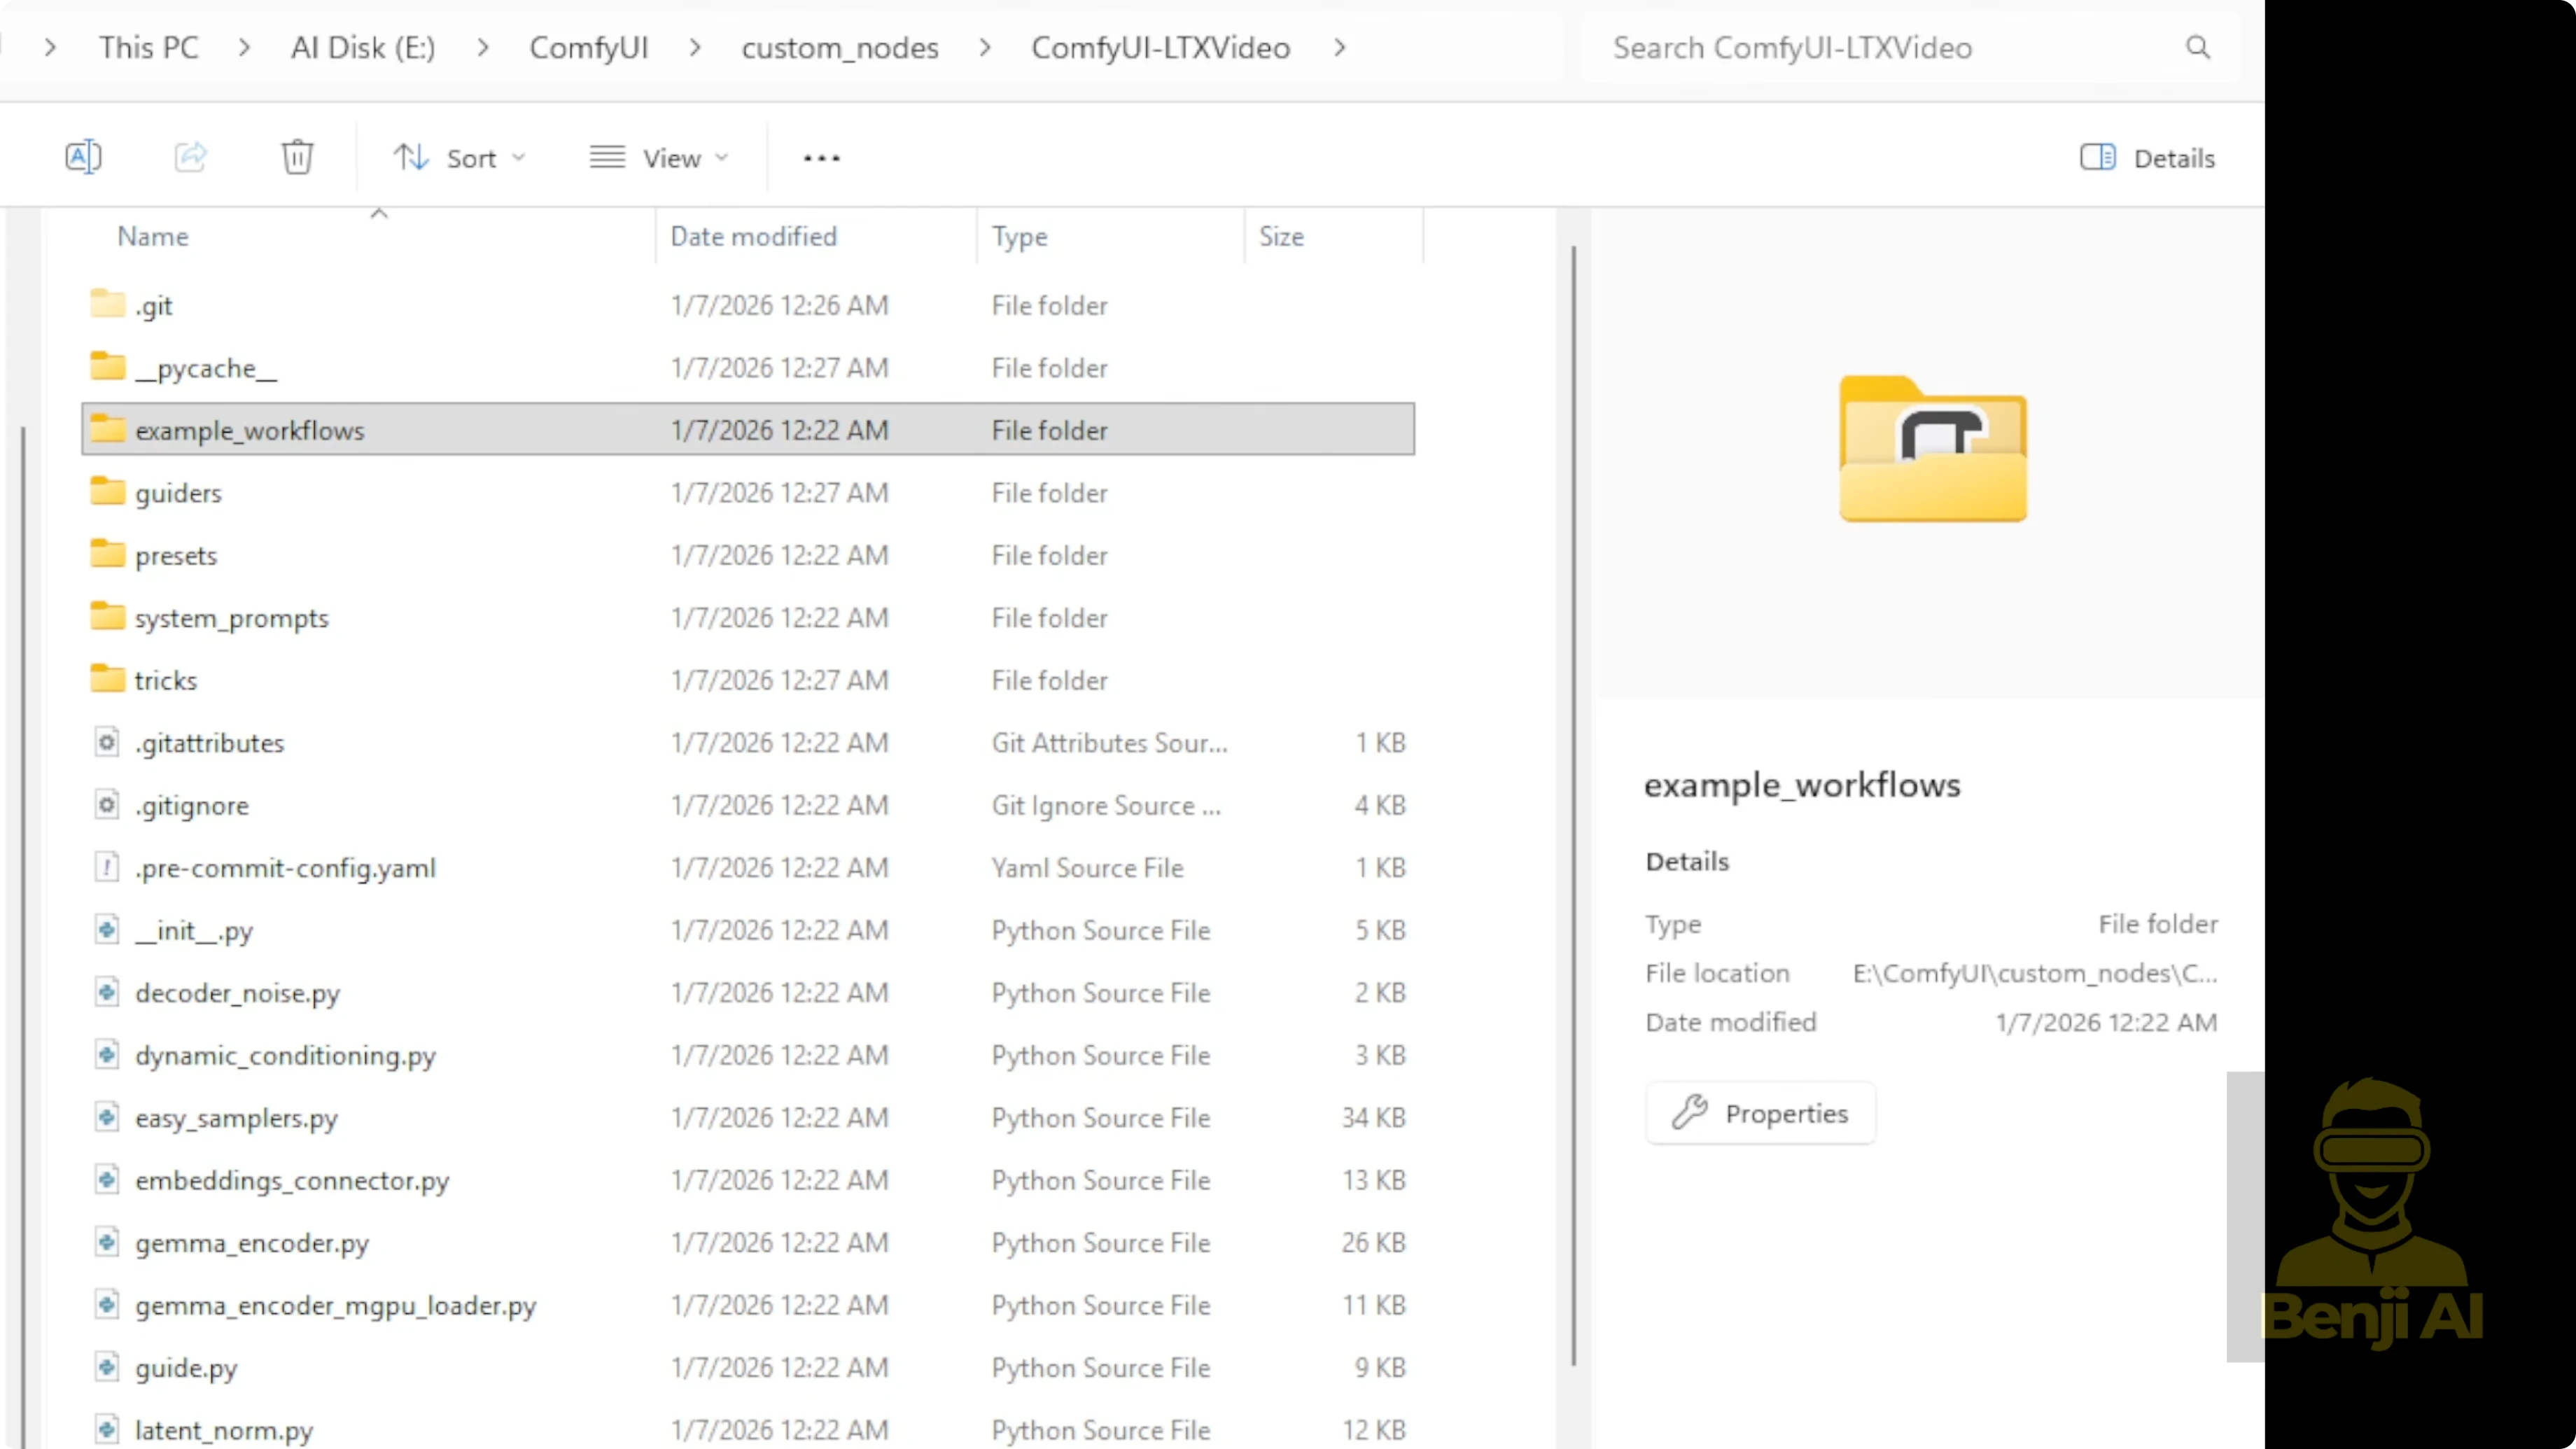The height and width of the screenshot is (1449, 2576).
Task: Open the View dropdown menu
Action: (x=659, y=158)
